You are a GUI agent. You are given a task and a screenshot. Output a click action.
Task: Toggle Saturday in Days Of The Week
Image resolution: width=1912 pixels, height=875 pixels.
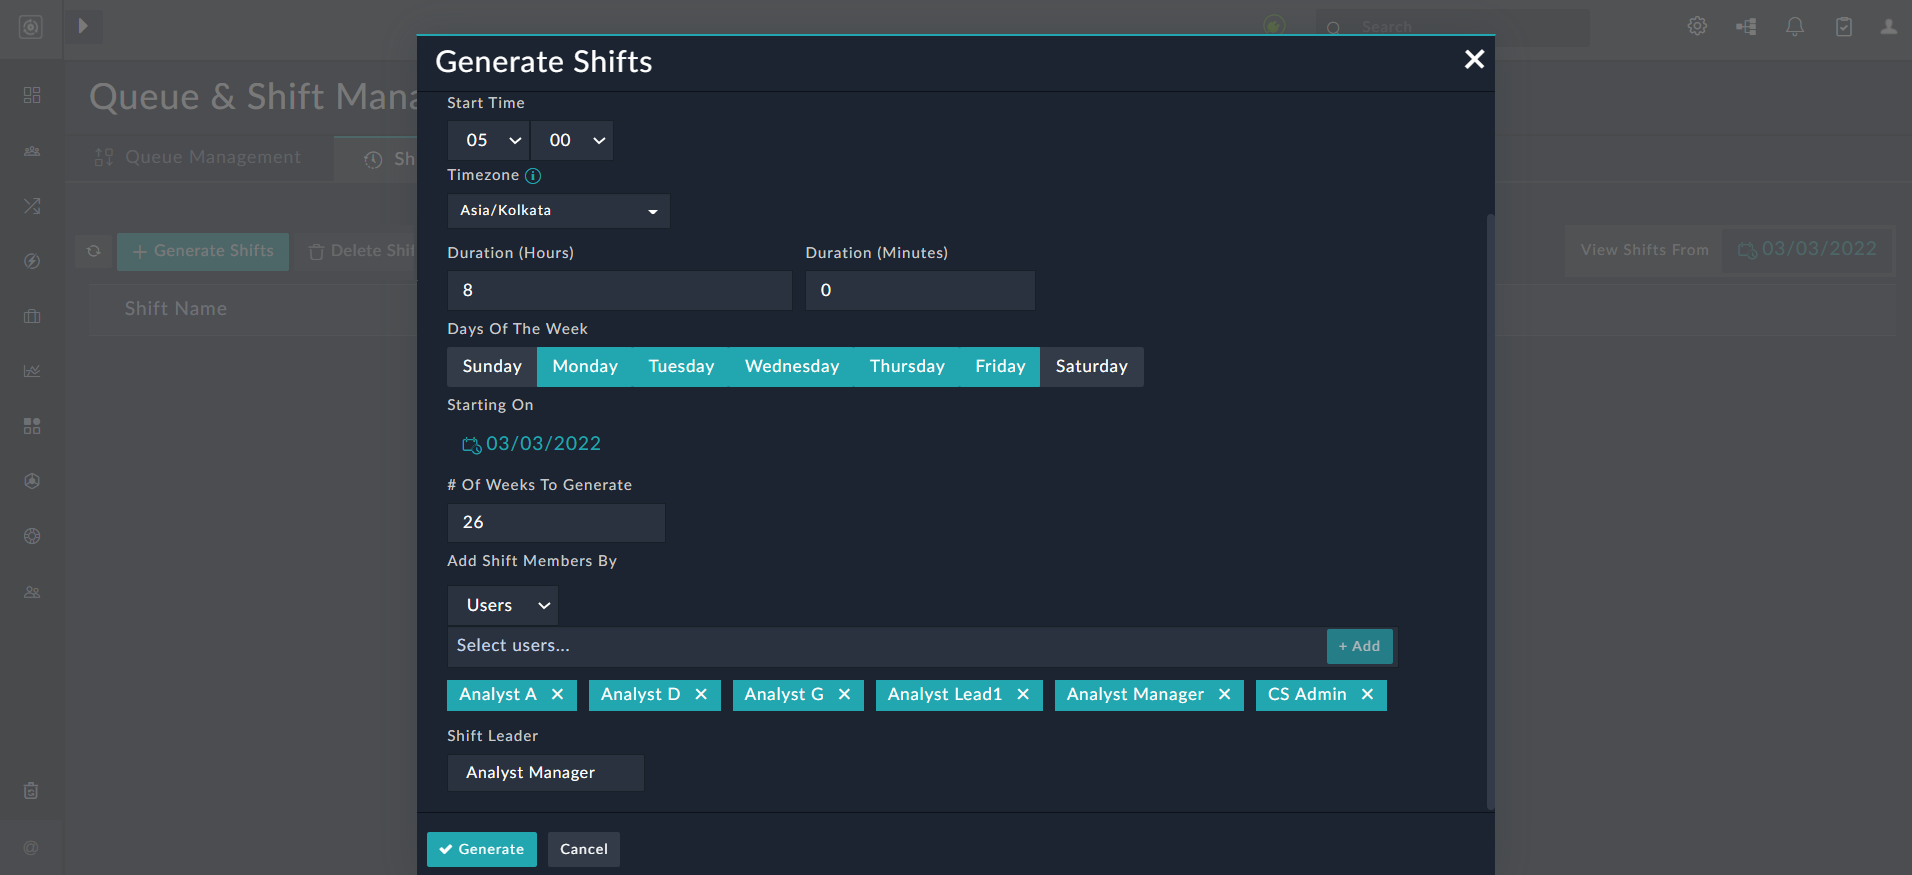coord(1091,367)
